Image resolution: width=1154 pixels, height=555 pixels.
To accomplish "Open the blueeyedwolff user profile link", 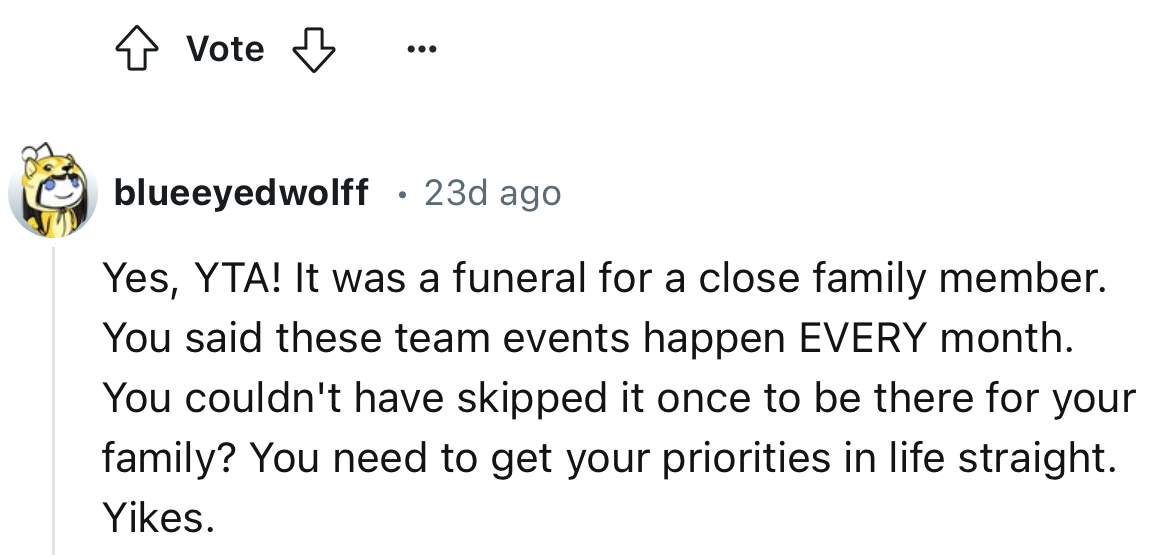I will 240,193.
